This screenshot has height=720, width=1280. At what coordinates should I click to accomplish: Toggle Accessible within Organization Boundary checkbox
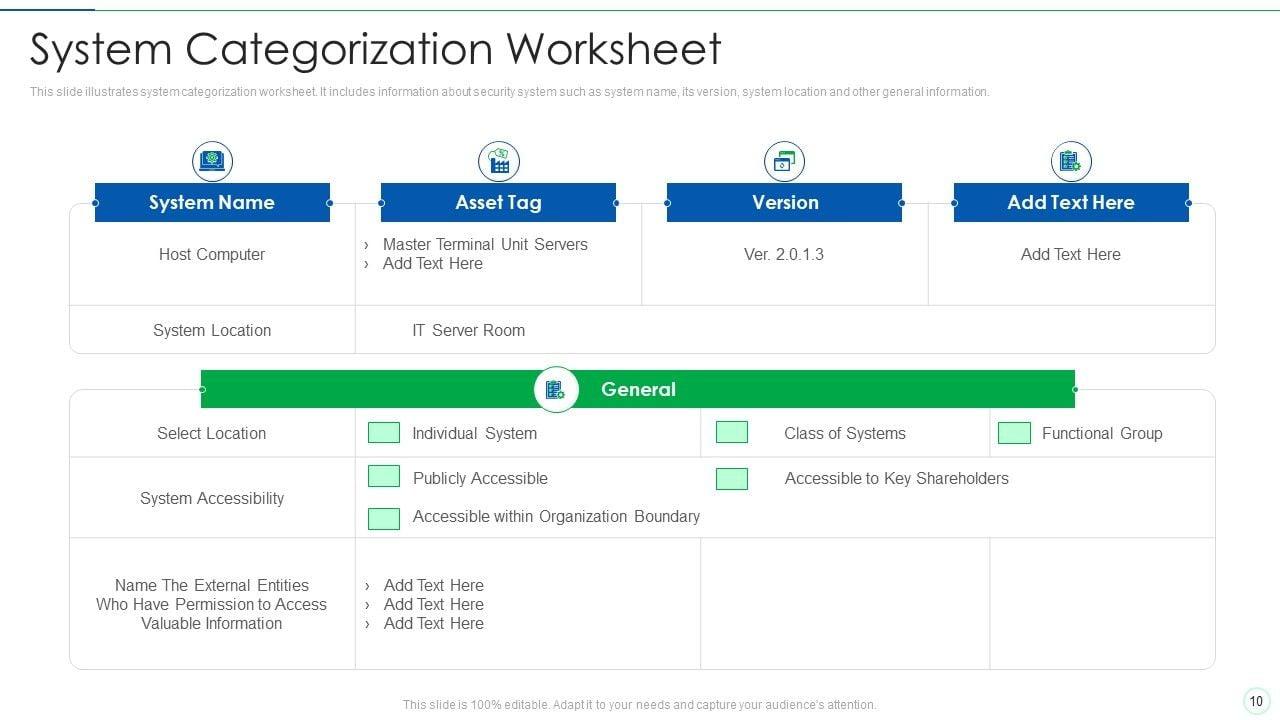(x=384, y=518)
